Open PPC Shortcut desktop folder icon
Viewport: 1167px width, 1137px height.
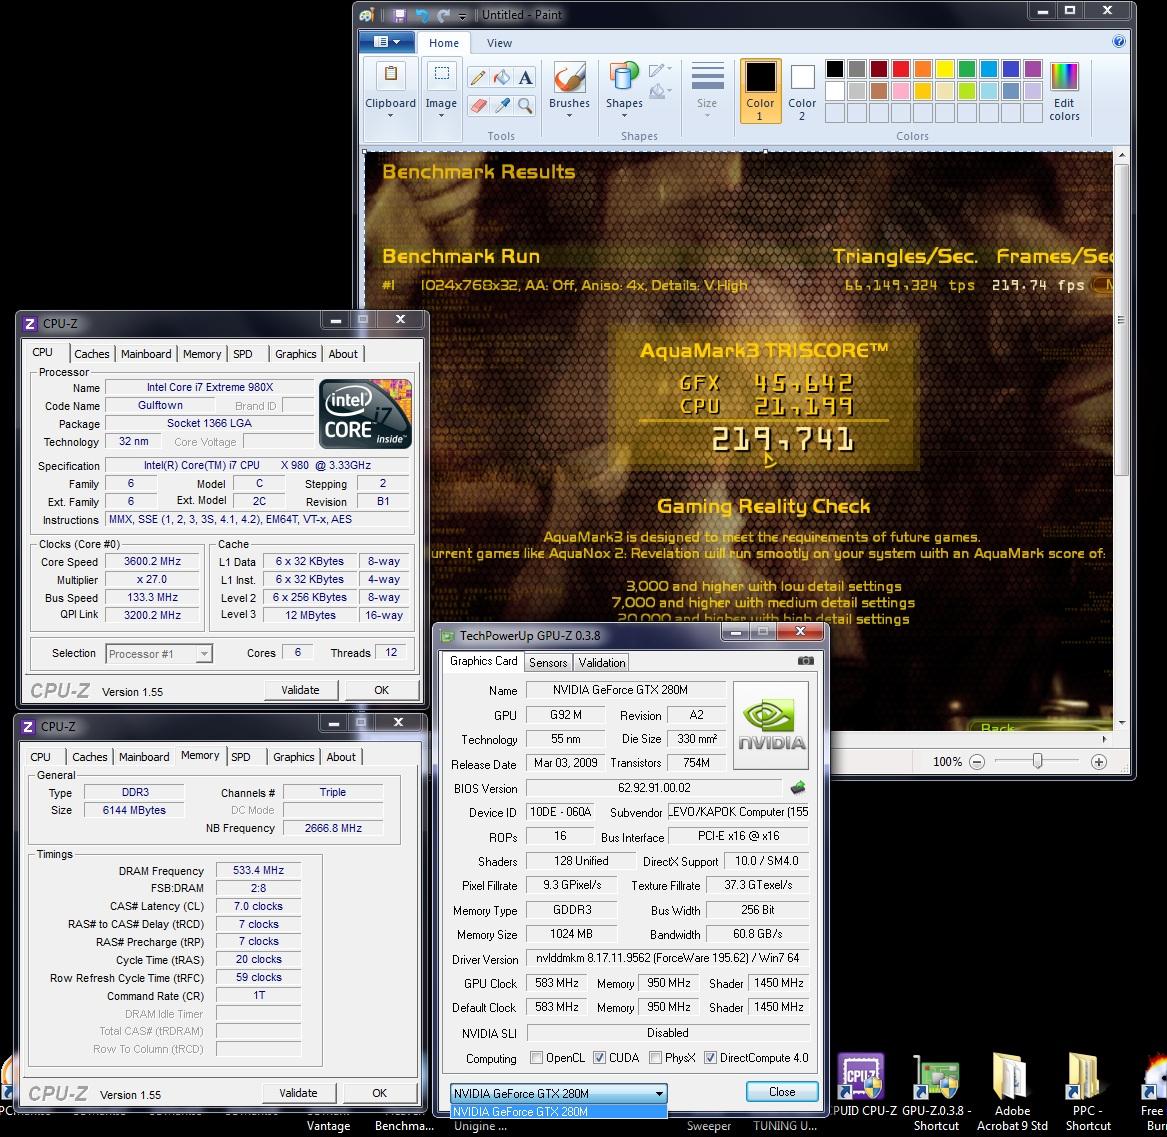pos(1087,1092)
